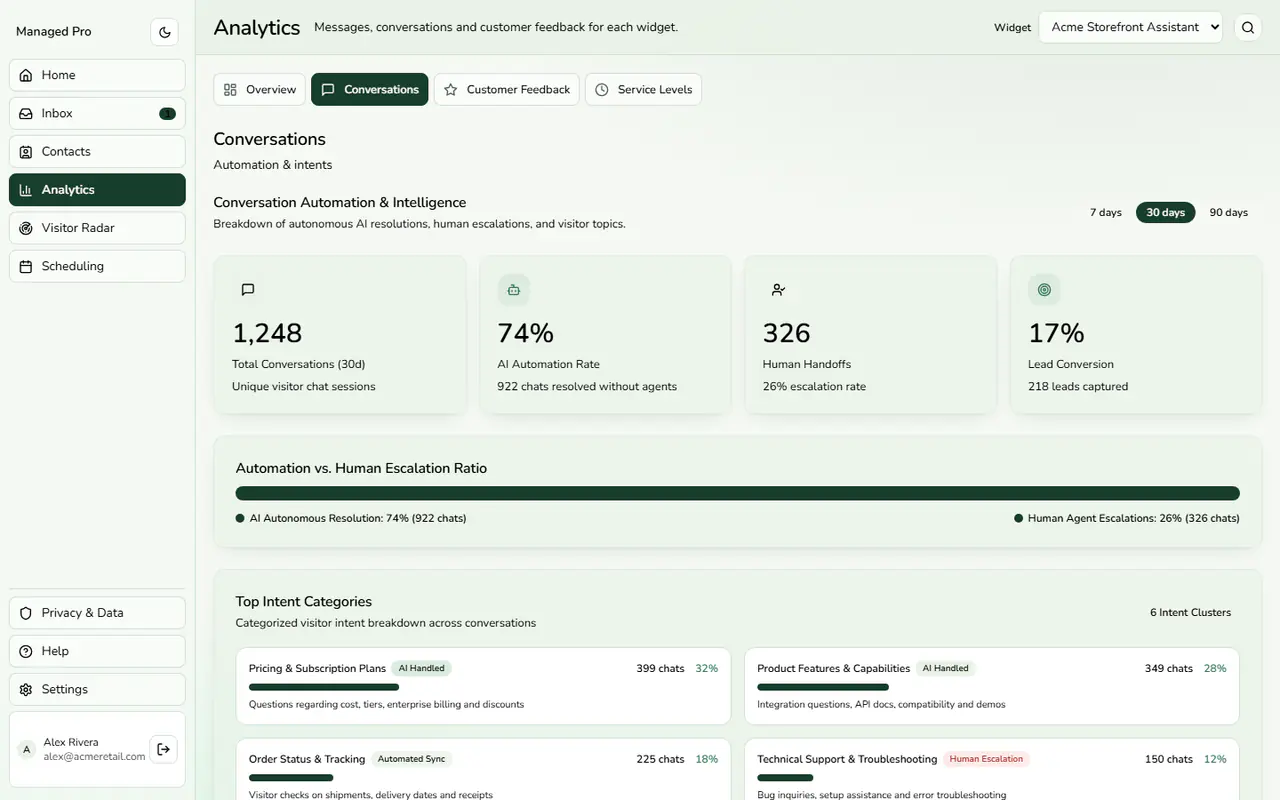Click the Inbox unread badge

(167, 114)
